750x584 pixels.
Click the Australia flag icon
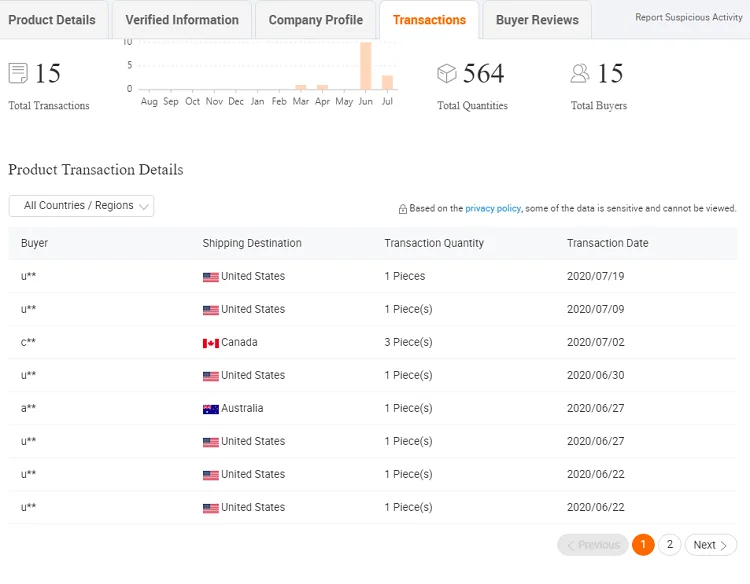(210, 409)
